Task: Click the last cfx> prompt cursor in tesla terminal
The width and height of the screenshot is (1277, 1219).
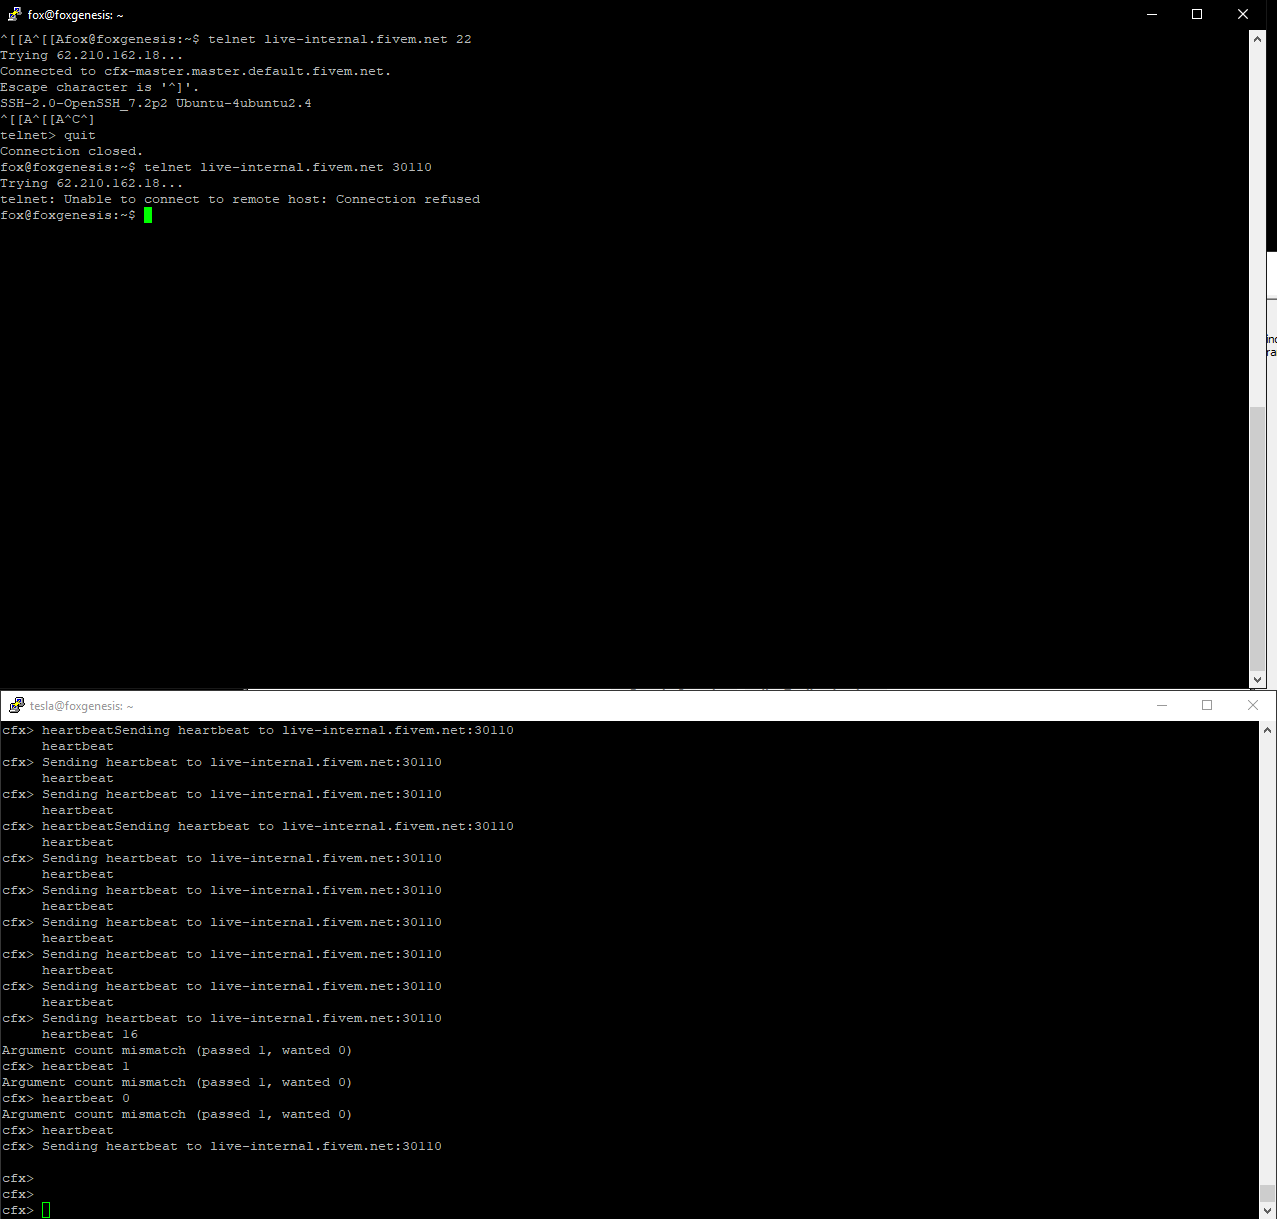Action: 46,1210
